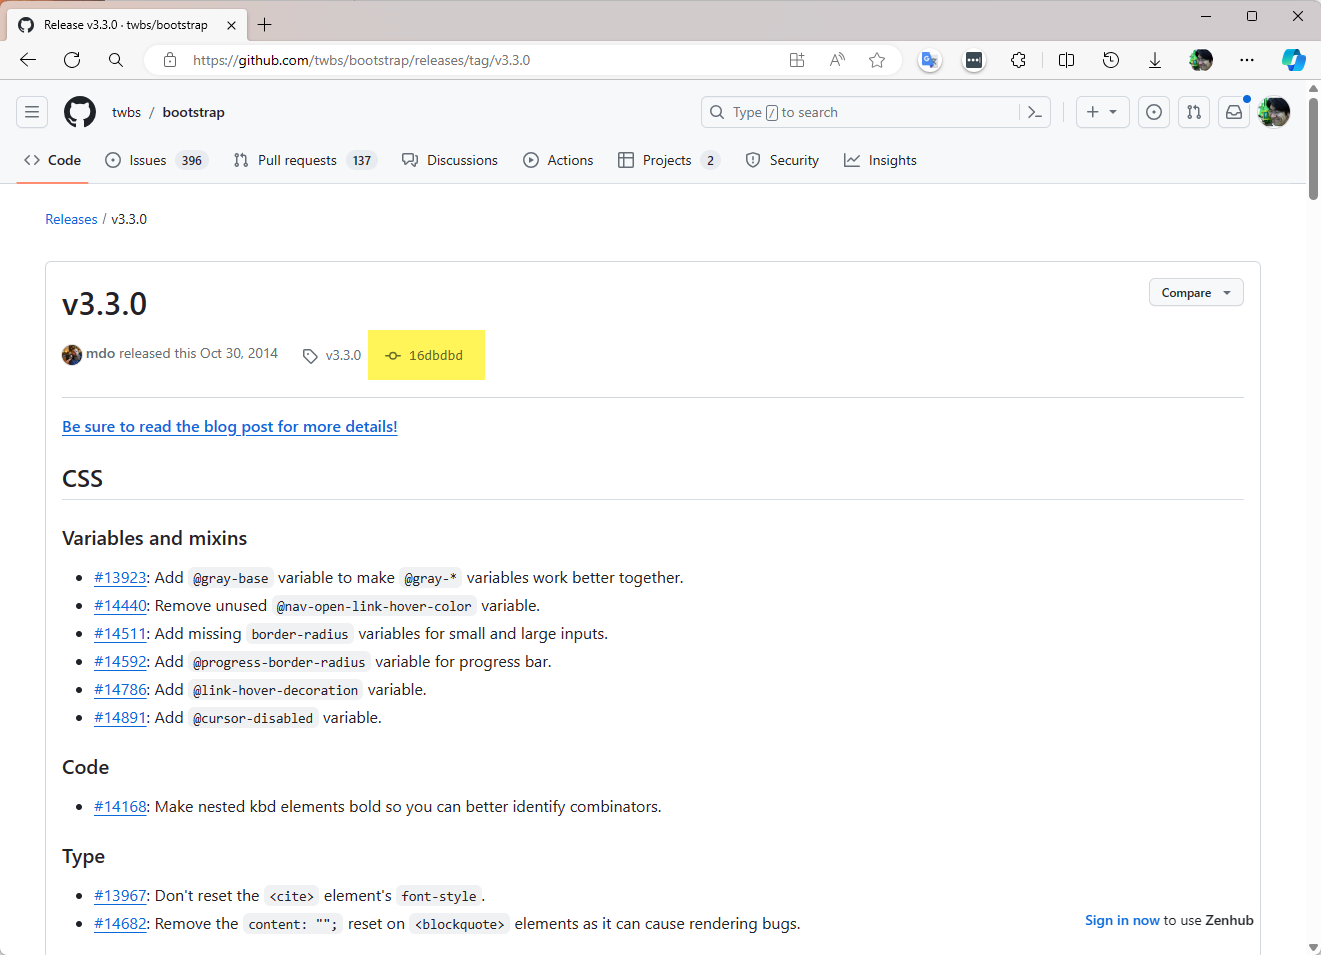
Task: Open the dark extension icon with dots
Action: 974,60
